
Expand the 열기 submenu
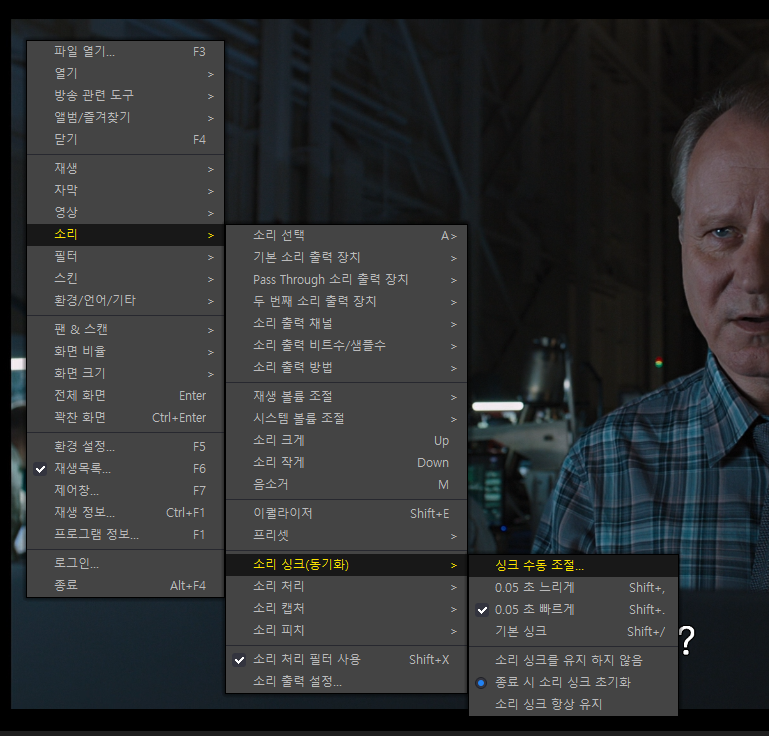coord(126,74)
